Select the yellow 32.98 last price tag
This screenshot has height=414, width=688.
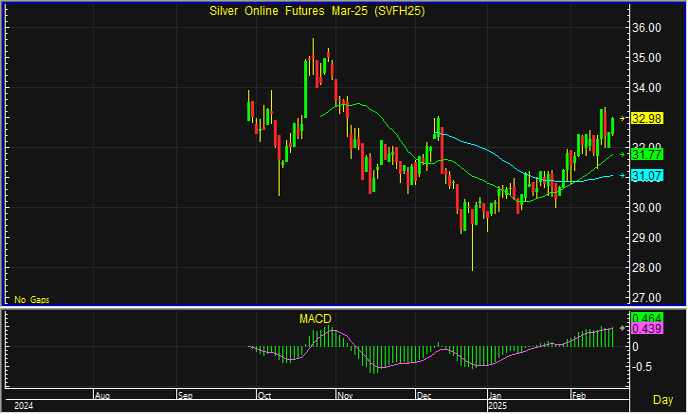648,119
